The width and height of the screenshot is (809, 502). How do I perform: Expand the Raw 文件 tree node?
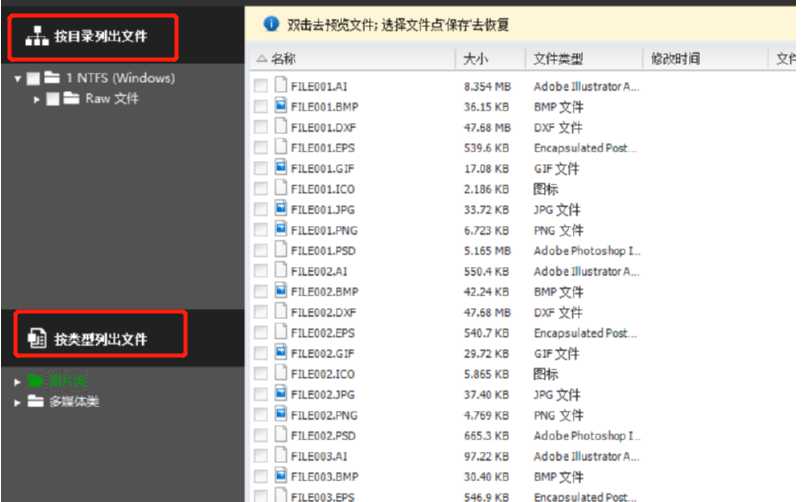click(37, 99)
